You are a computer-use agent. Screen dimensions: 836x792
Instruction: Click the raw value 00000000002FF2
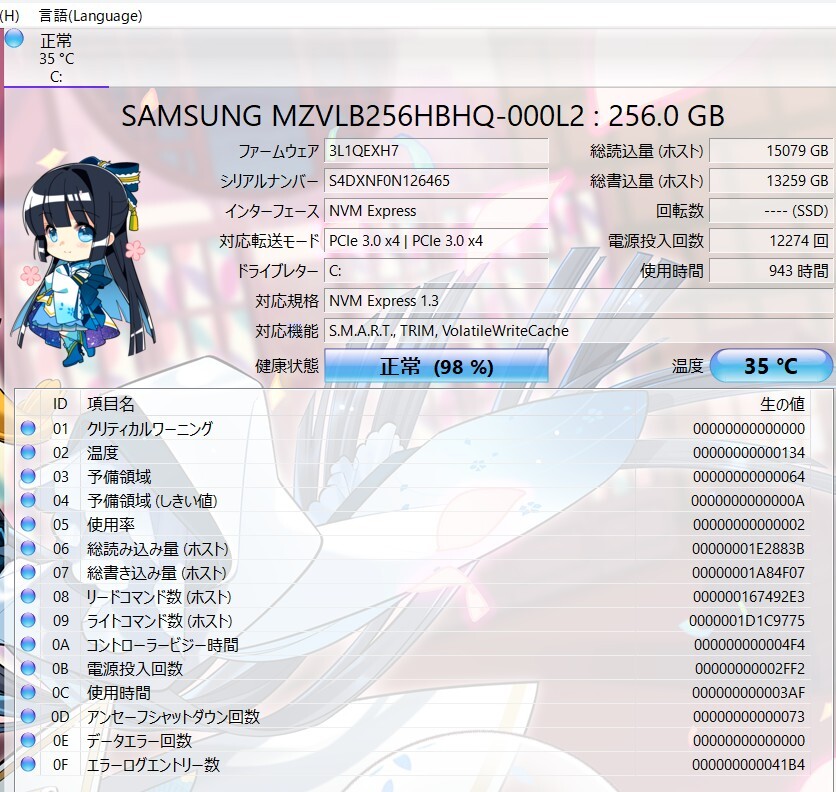pyautogui.click(x=750, y=668)
